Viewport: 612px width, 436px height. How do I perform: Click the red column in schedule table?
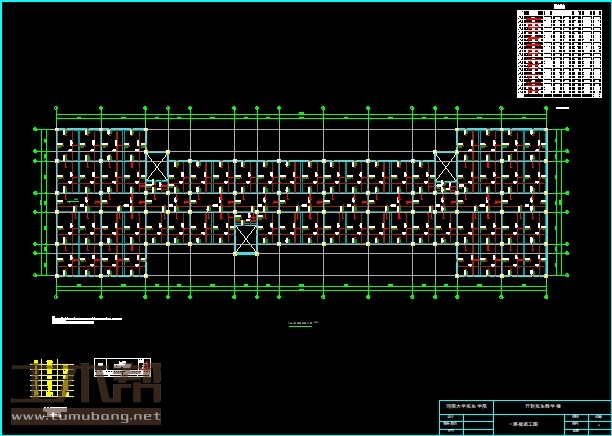click(537, 54)
